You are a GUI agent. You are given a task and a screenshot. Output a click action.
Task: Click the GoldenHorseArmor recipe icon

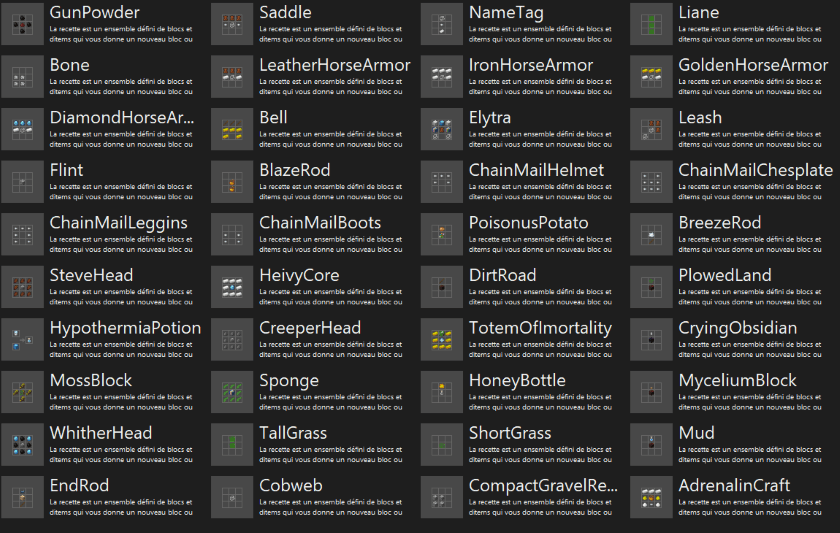[x=652, y=77]
